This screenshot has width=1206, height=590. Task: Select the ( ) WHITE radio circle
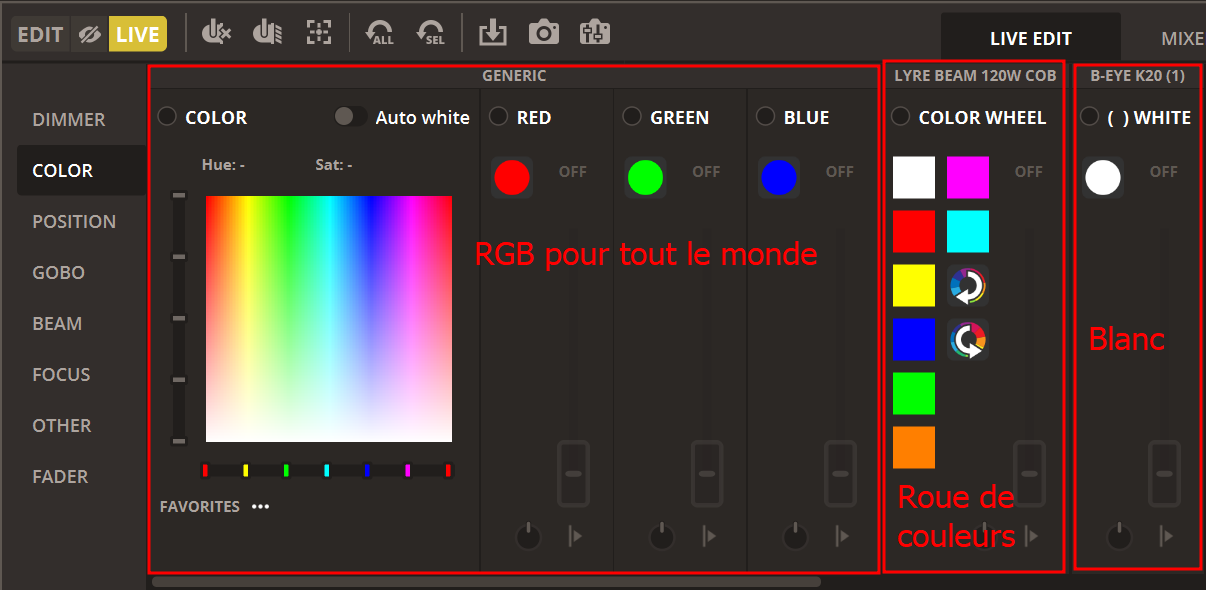pyautogui.click(x=1090, y=116)
